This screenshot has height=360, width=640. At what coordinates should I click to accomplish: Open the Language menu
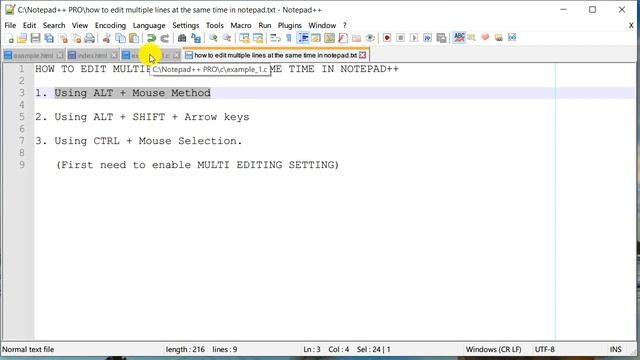click(x=149, y=25)
